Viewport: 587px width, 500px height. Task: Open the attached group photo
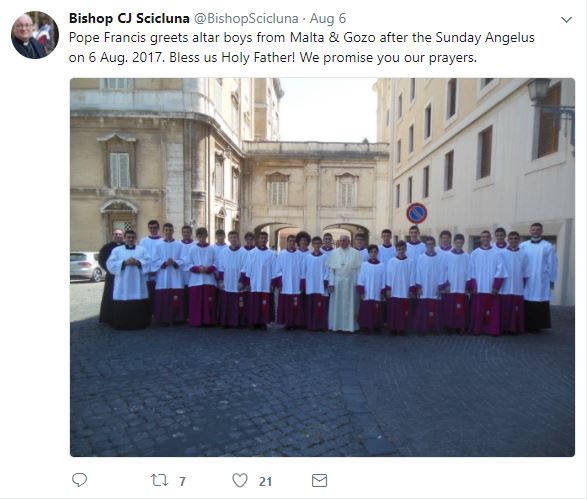[322, 267]
